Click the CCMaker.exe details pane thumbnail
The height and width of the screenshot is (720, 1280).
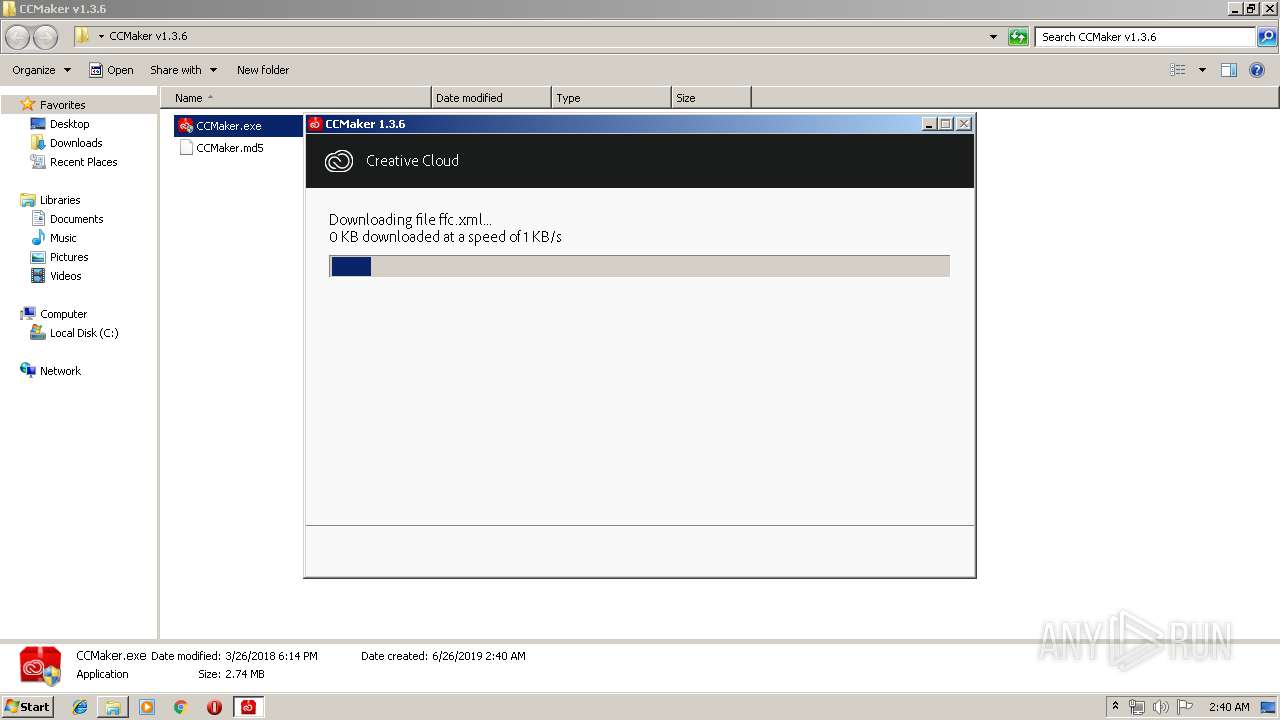pos(40,666)
